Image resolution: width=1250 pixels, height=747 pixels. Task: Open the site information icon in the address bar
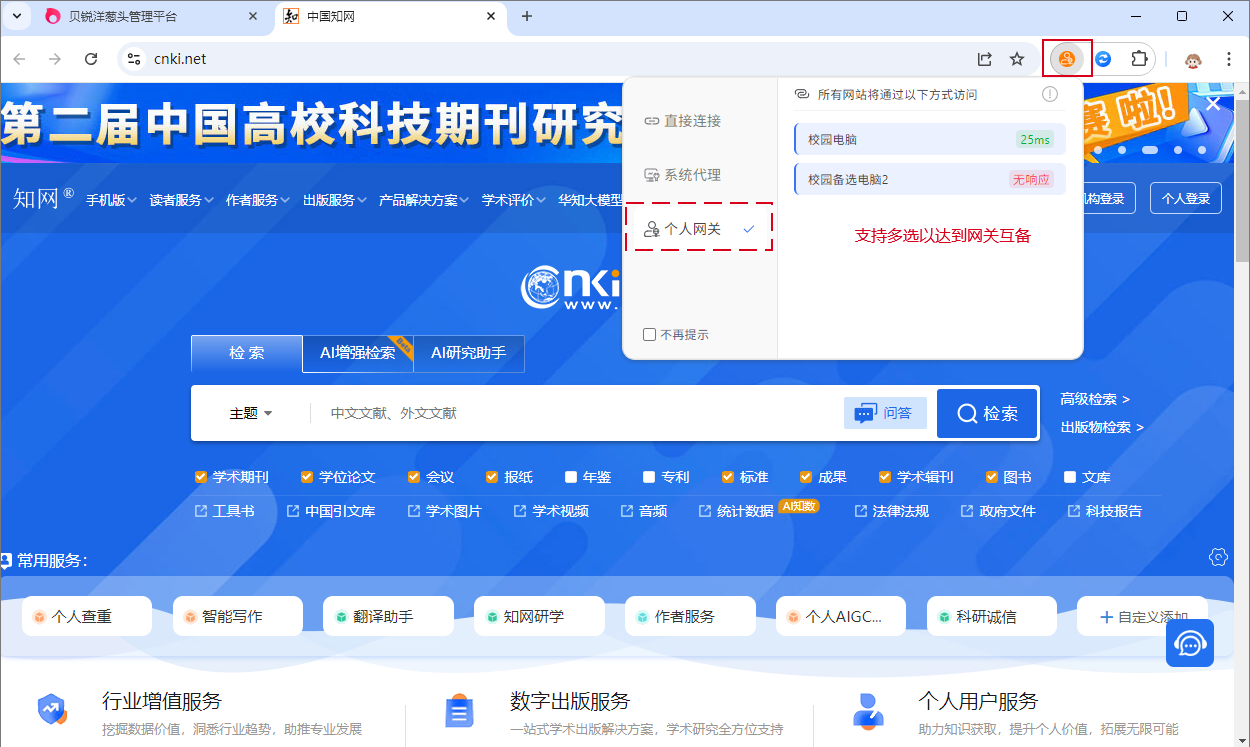(134, 59)
